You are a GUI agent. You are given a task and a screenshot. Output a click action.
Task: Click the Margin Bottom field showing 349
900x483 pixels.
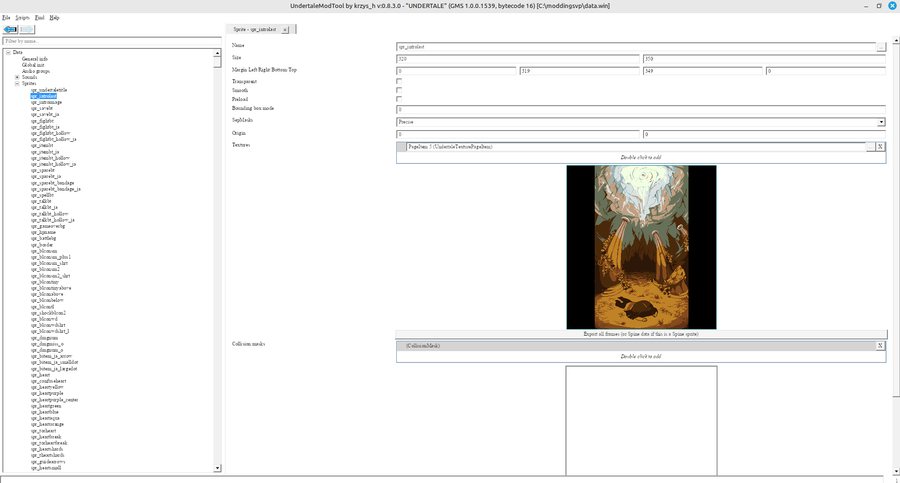point(703,71)
